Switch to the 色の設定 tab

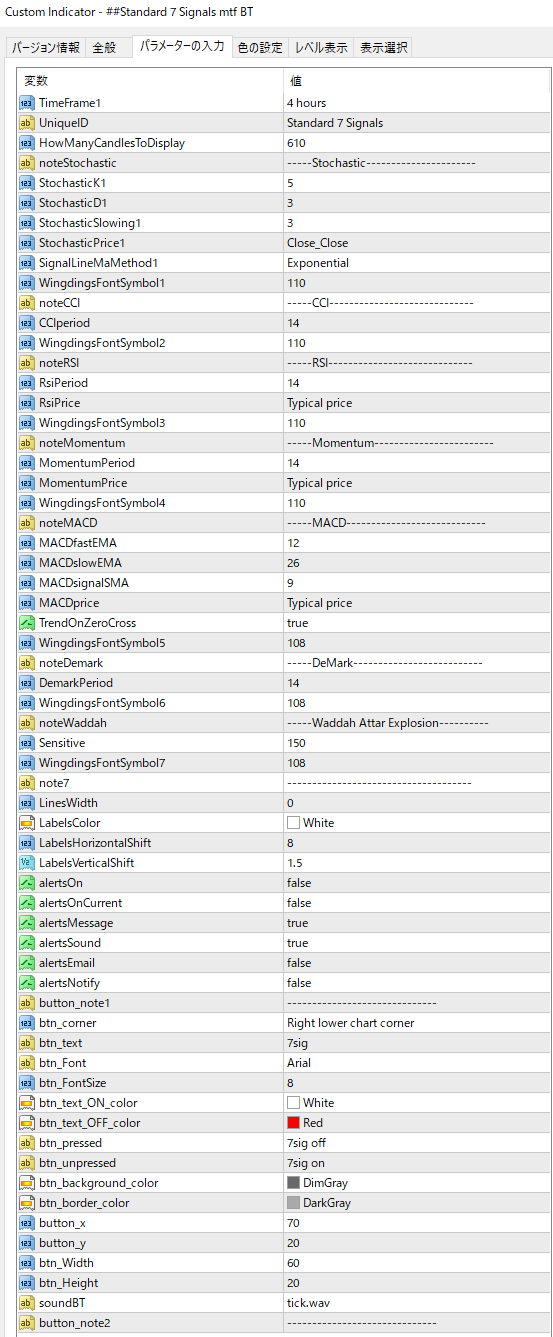click(259, 47)
